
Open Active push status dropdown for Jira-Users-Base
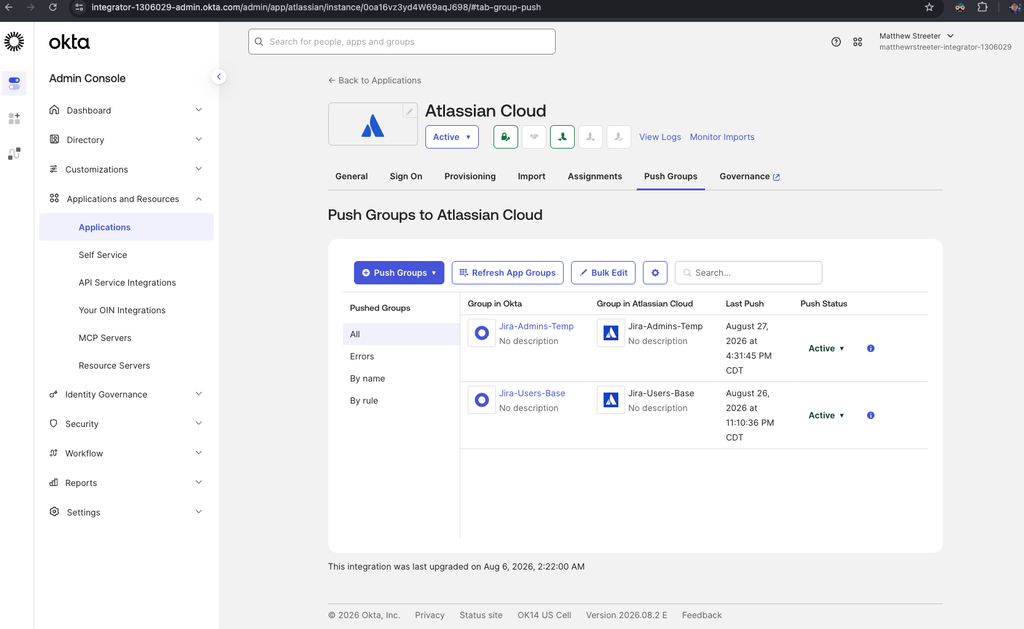pyautogui.click(x=826, y=415)
